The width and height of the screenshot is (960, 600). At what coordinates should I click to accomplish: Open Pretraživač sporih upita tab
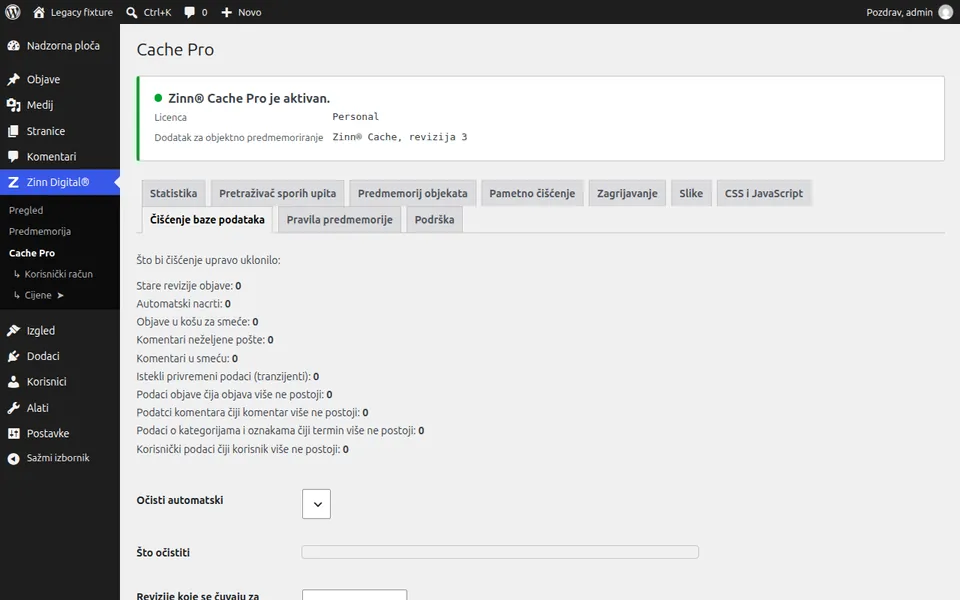[277, 193]
